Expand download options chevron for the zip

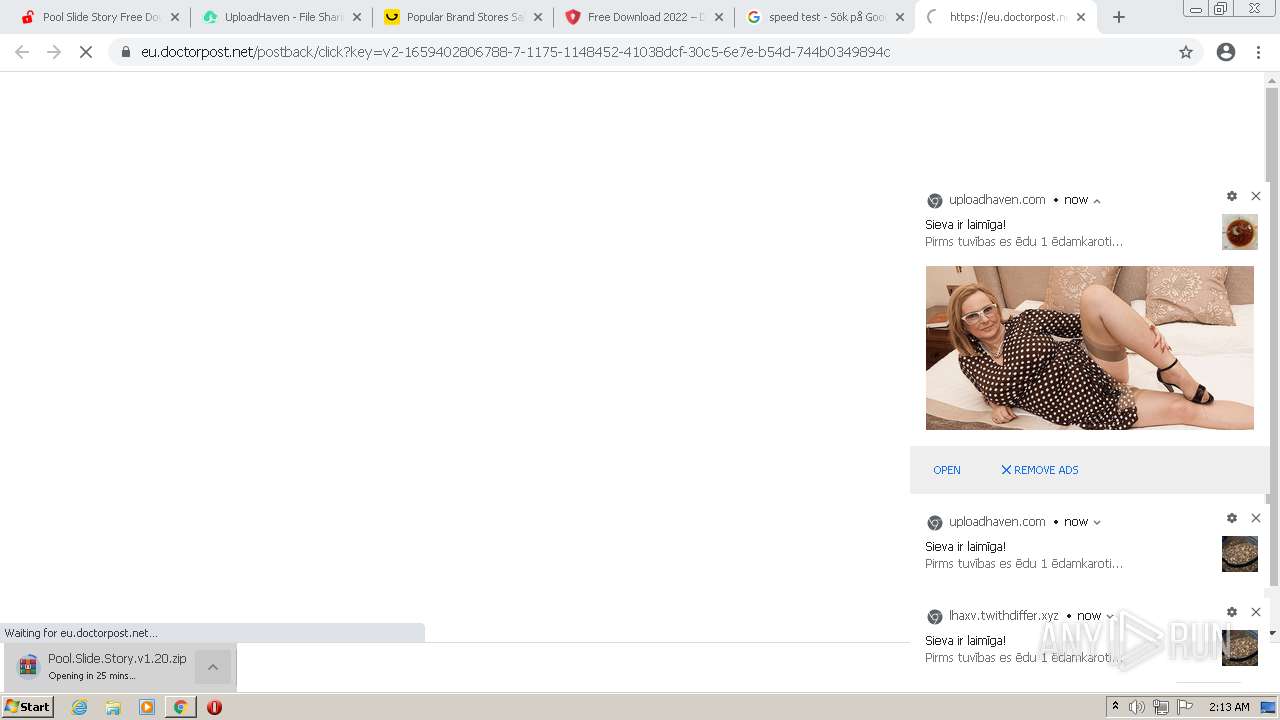213,667
